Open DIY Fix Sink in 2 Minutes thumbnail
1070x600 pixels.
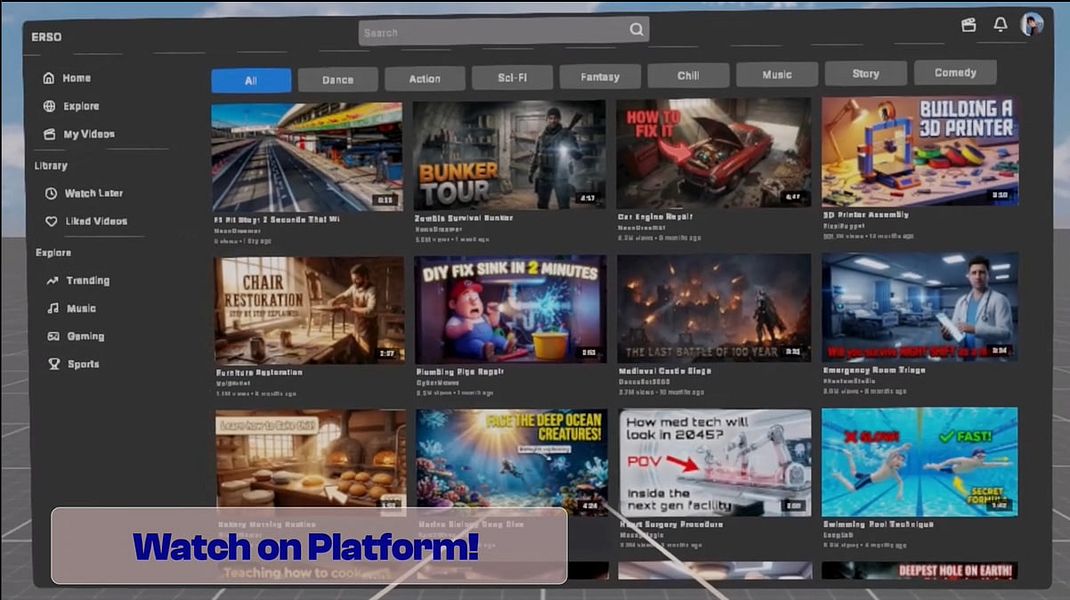[510, 309]
